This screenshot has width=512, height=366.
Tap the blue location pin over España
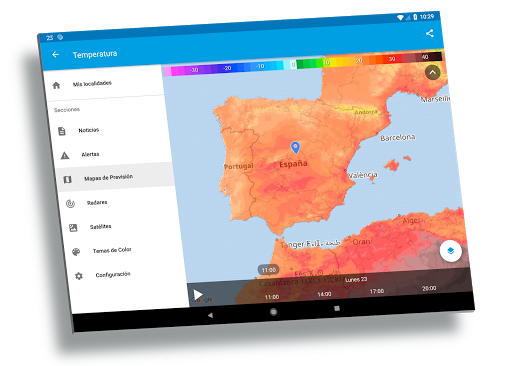click(x=295, y=148)
